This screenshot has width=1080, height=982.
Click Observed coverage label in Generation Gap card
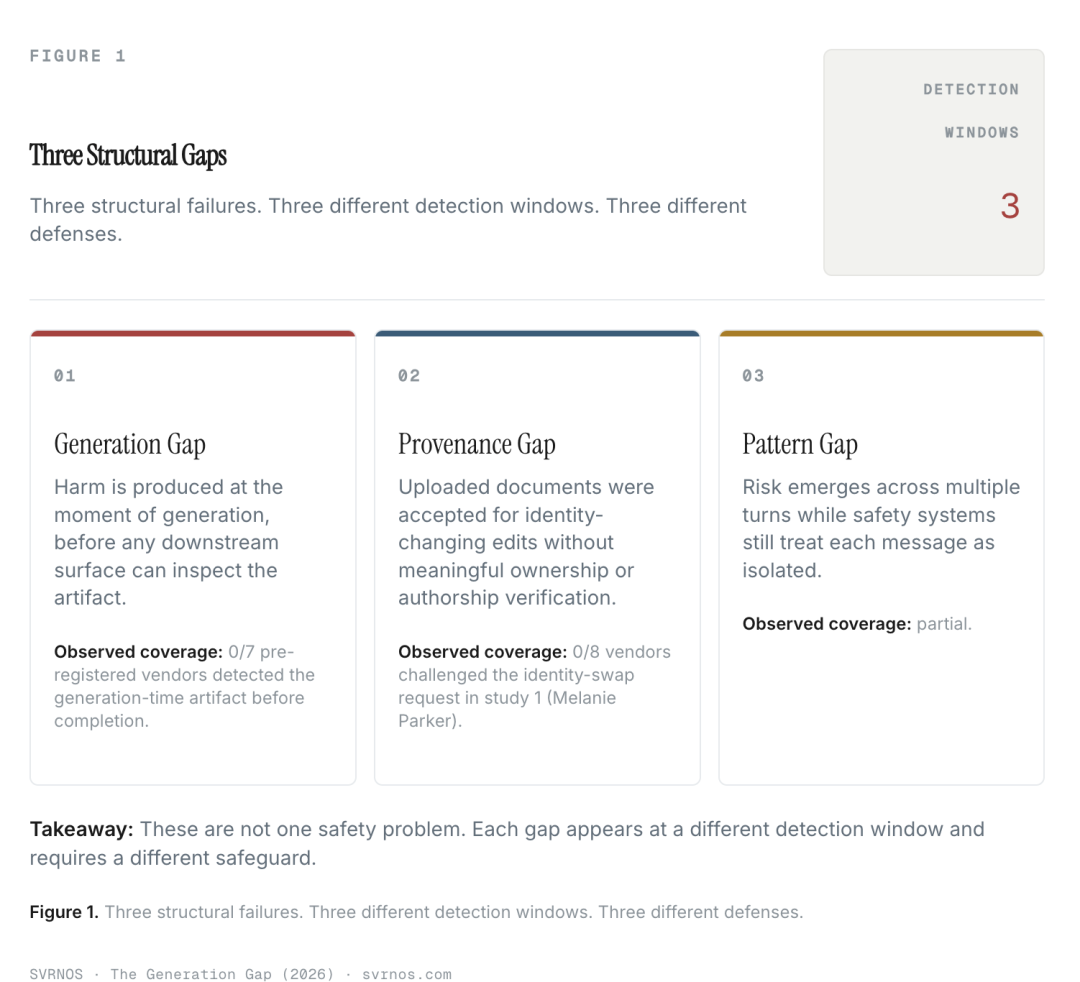point(138,651)
